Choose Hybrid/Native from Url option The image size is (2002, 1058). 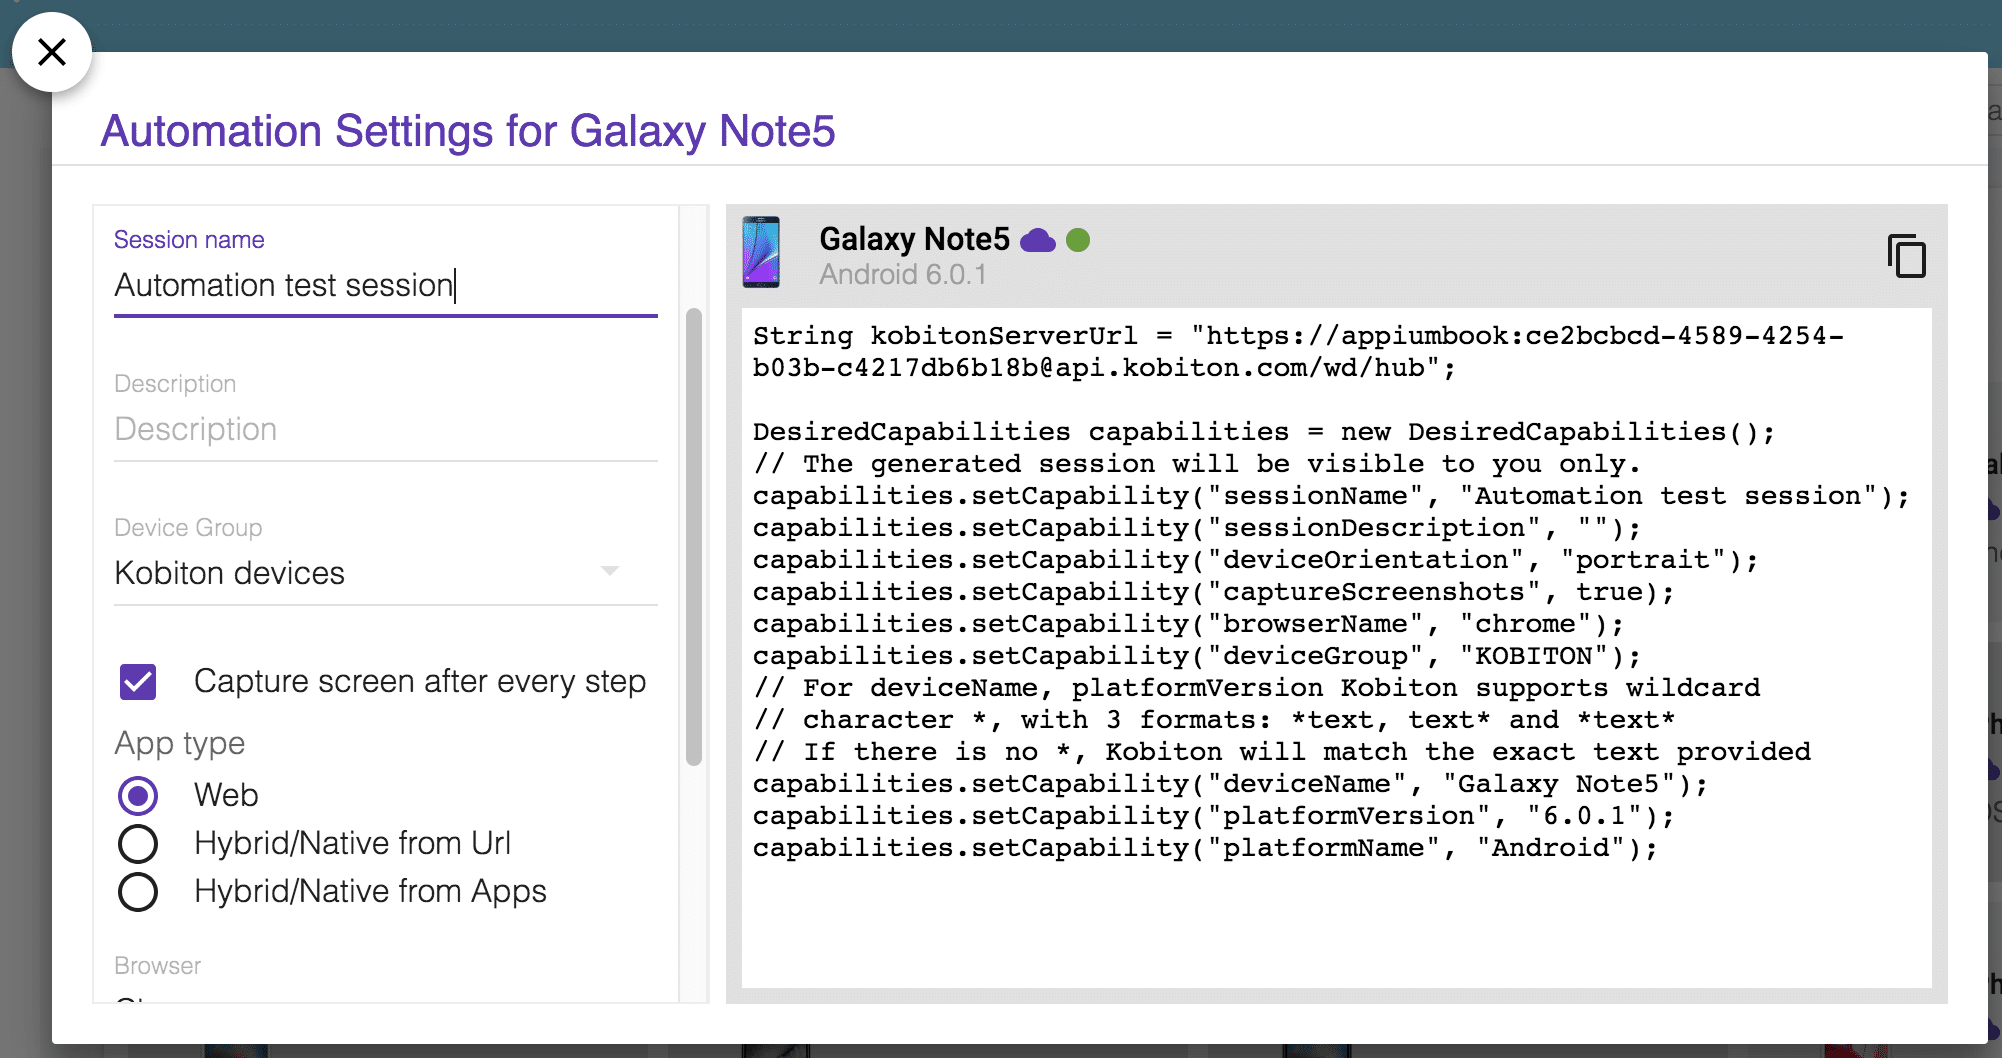coord(138,844)
